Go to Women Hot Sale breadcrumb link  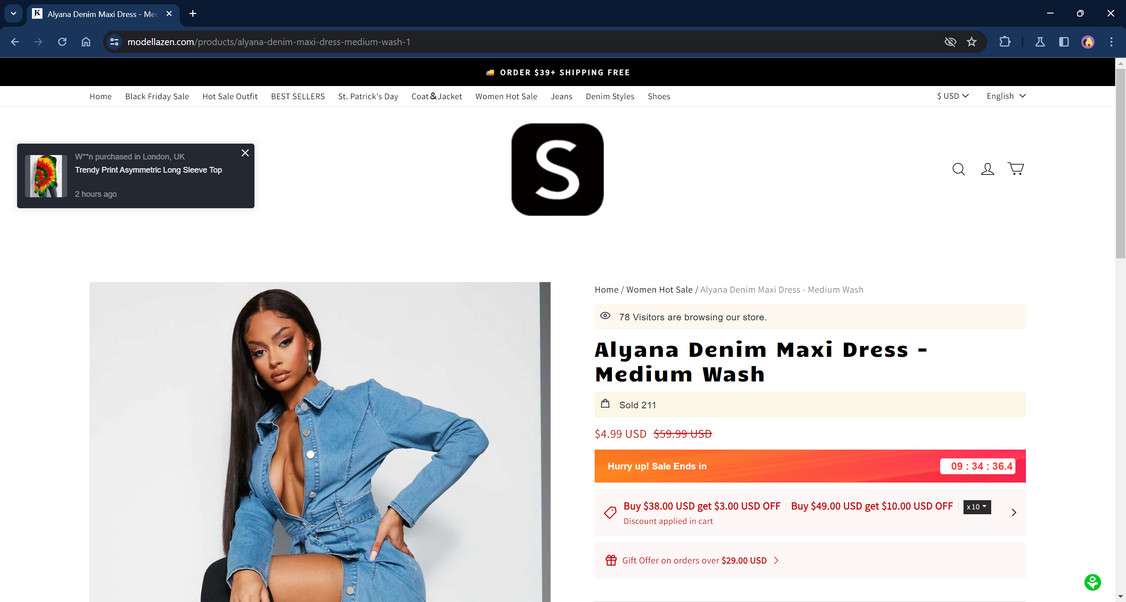pyautogui.click(x=659, y=290)
